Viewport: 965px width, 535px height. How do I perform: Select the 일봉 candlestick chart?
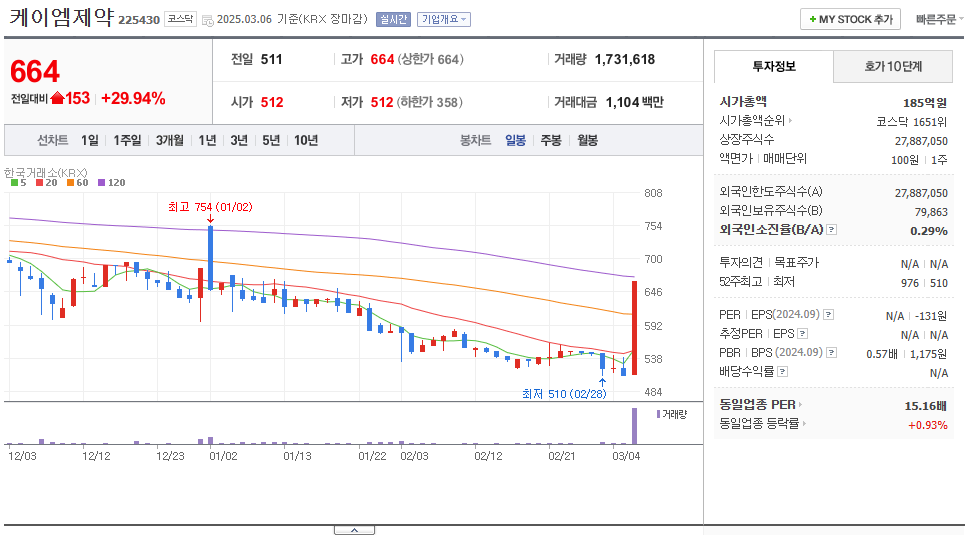tap(516, 140)
